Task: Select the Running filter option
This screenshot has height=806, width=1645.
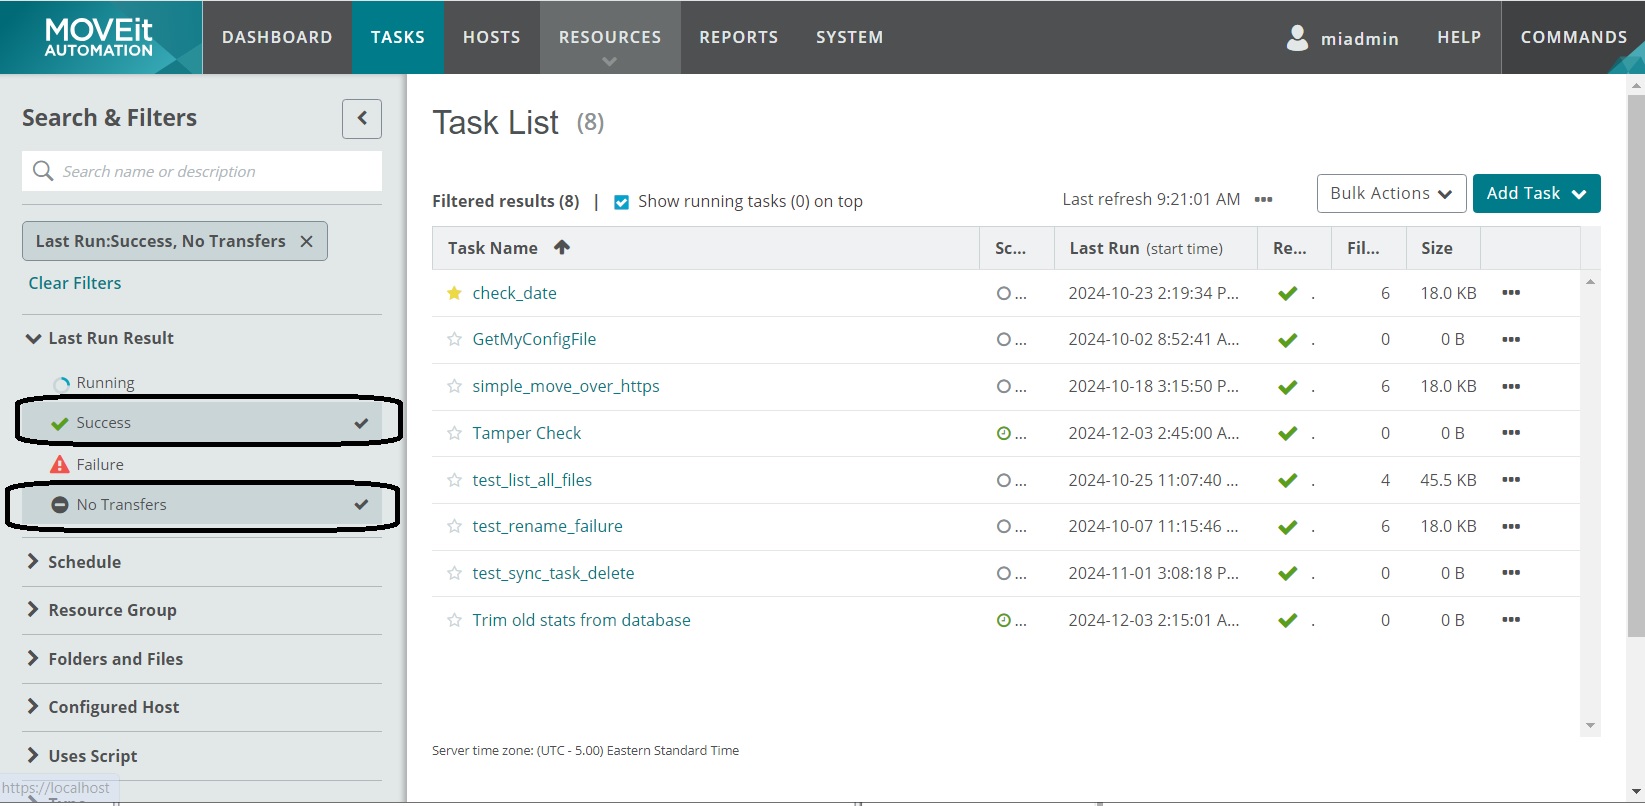Action: [x=105, y=382]
